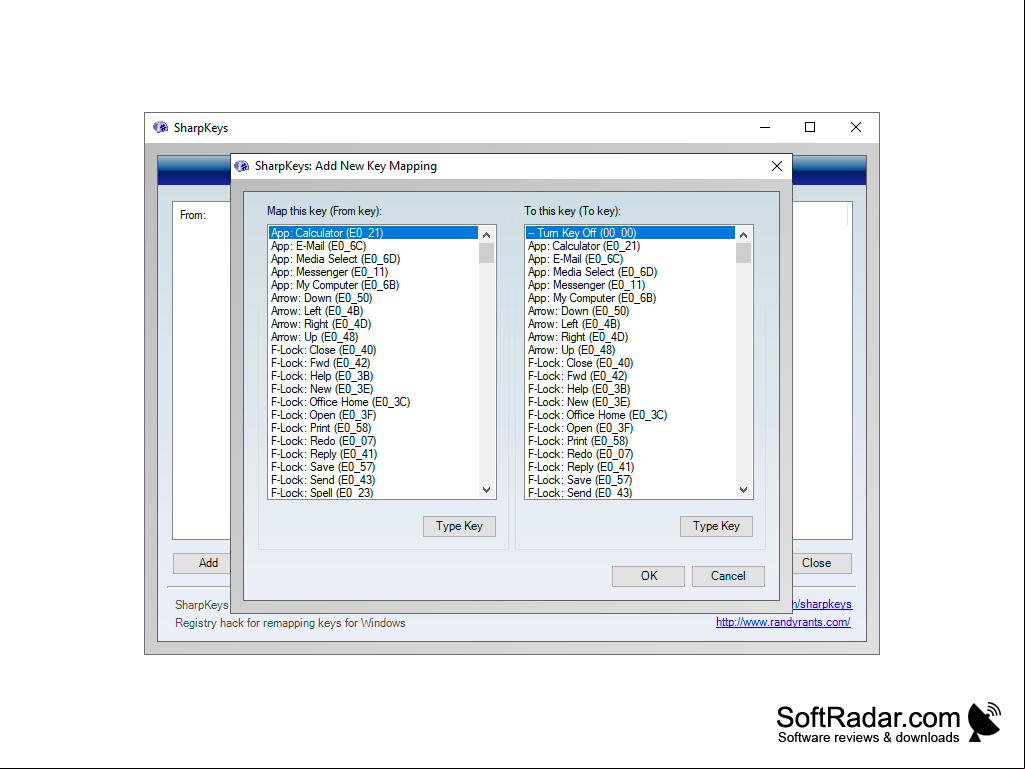The image size is (1025, 769).
Task: Select App: E-Mail in To key list
Action: point(630,259)
